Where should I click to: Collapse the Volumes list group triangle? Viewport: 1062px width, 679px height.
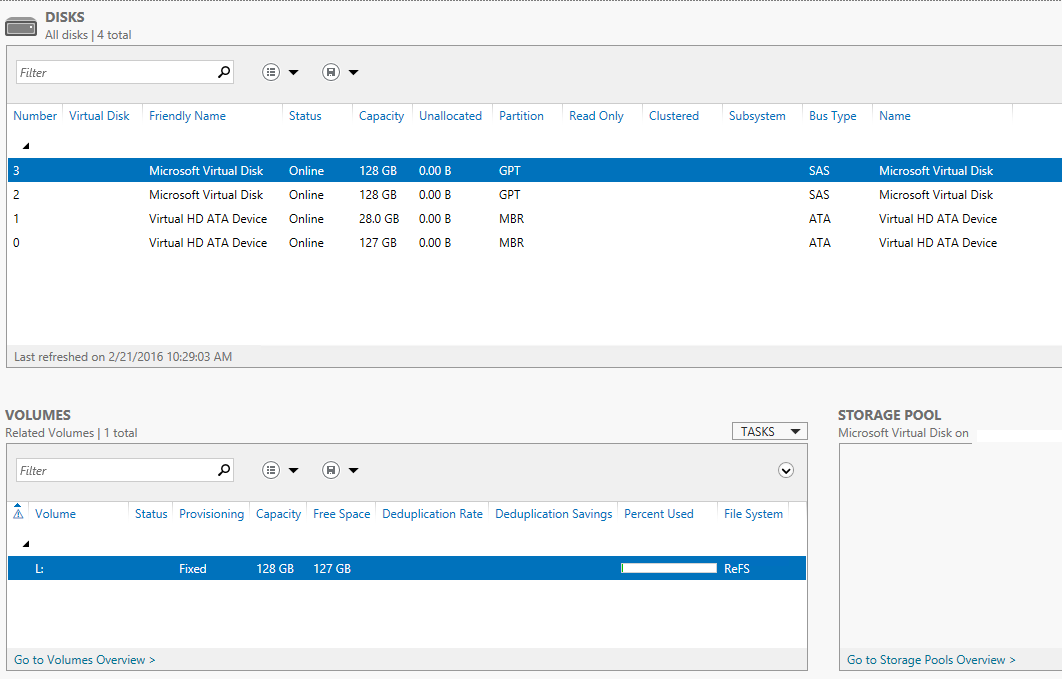coord(26,544)
